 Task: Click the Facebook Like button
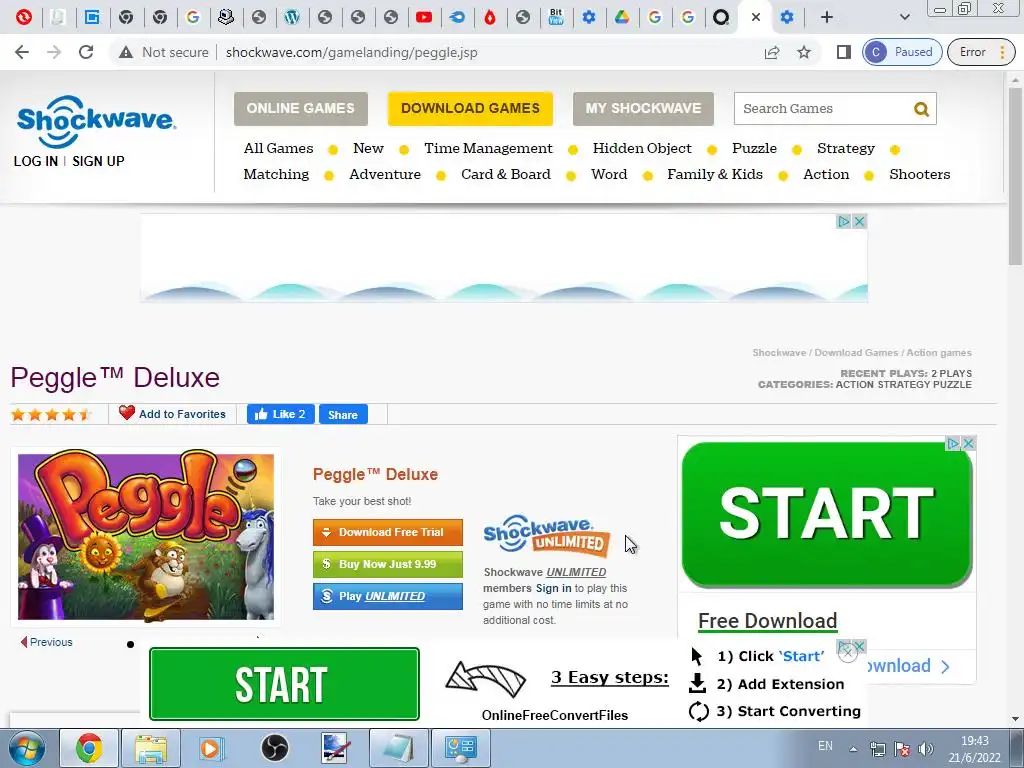pos(281,414)
